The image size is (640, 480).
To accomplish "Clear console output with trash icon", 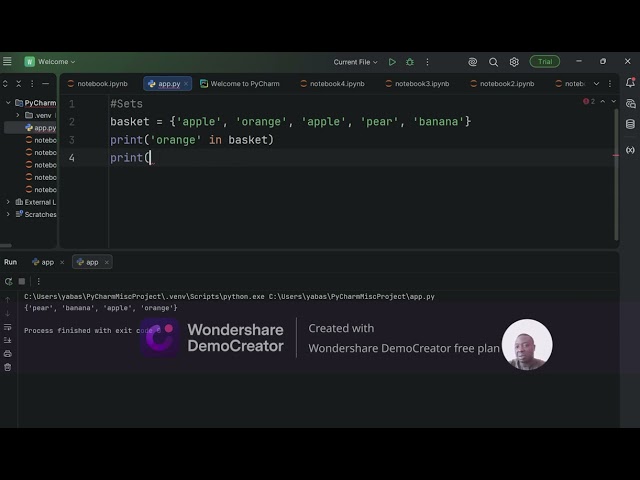I will [x=7, y=367].
